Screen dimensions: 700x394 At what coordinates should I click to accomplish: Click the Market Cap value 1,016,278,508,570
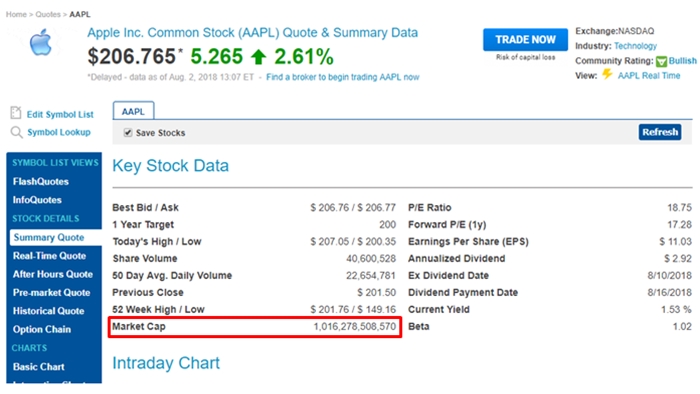[354, 326]
